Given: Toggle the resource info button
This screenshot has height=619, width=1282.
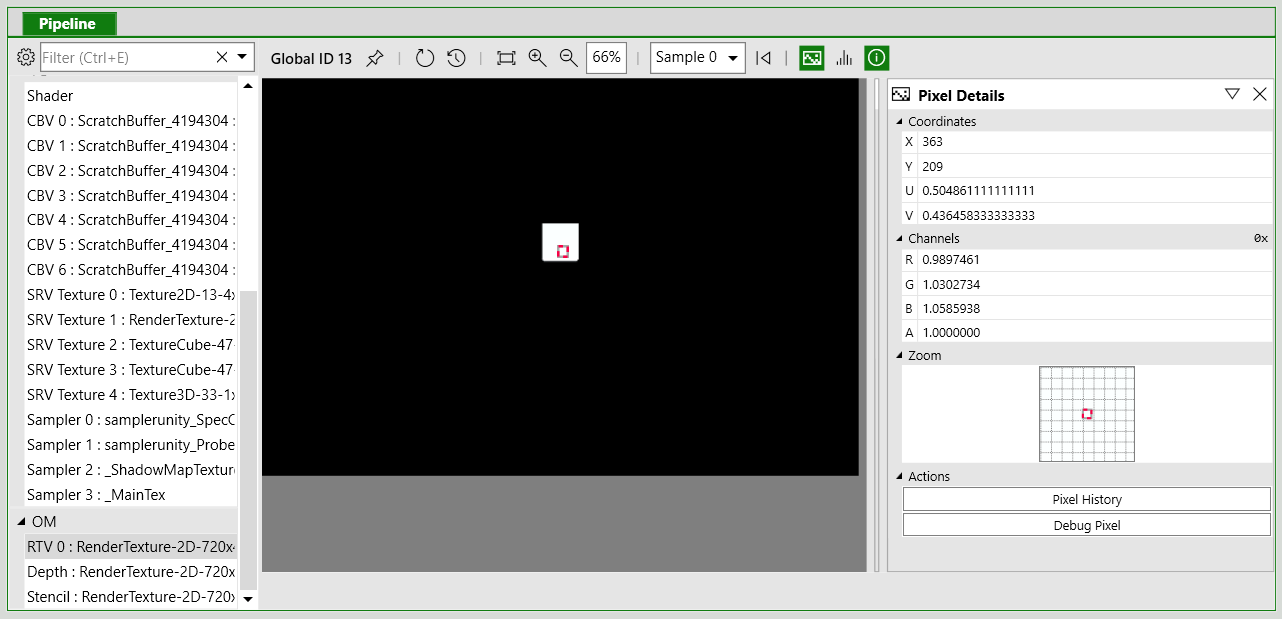Looking at the screenshot, I should pyautogui.click(x=877, y=58).
